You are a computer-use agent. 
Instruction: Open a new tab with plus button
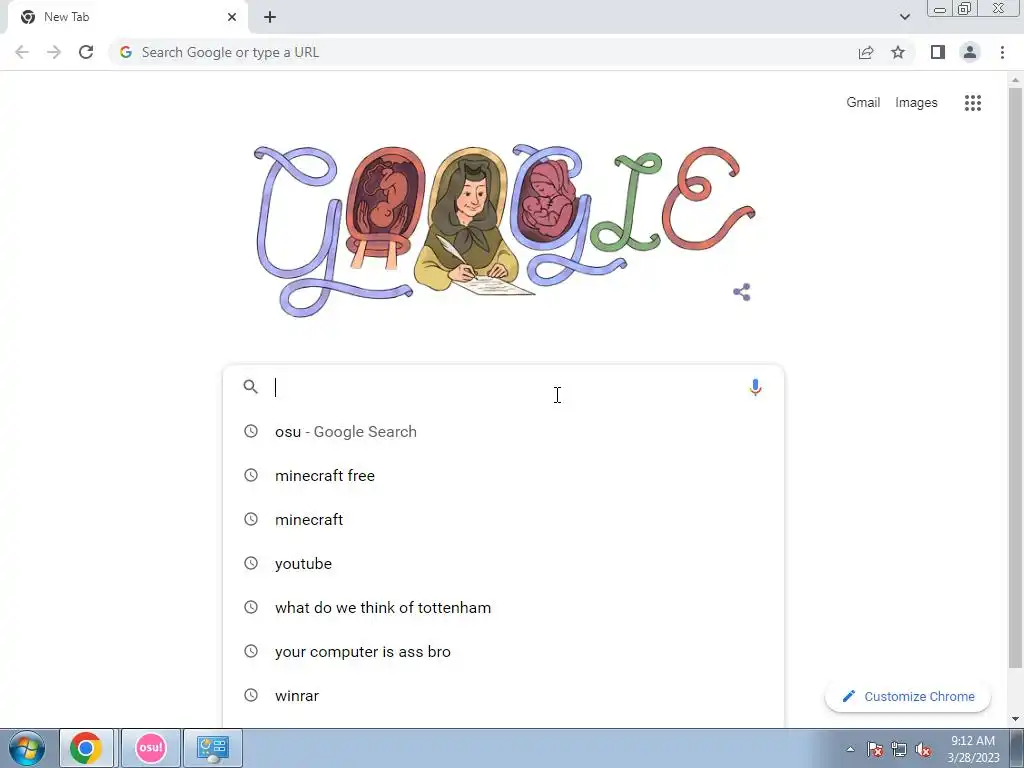(270, 17)
